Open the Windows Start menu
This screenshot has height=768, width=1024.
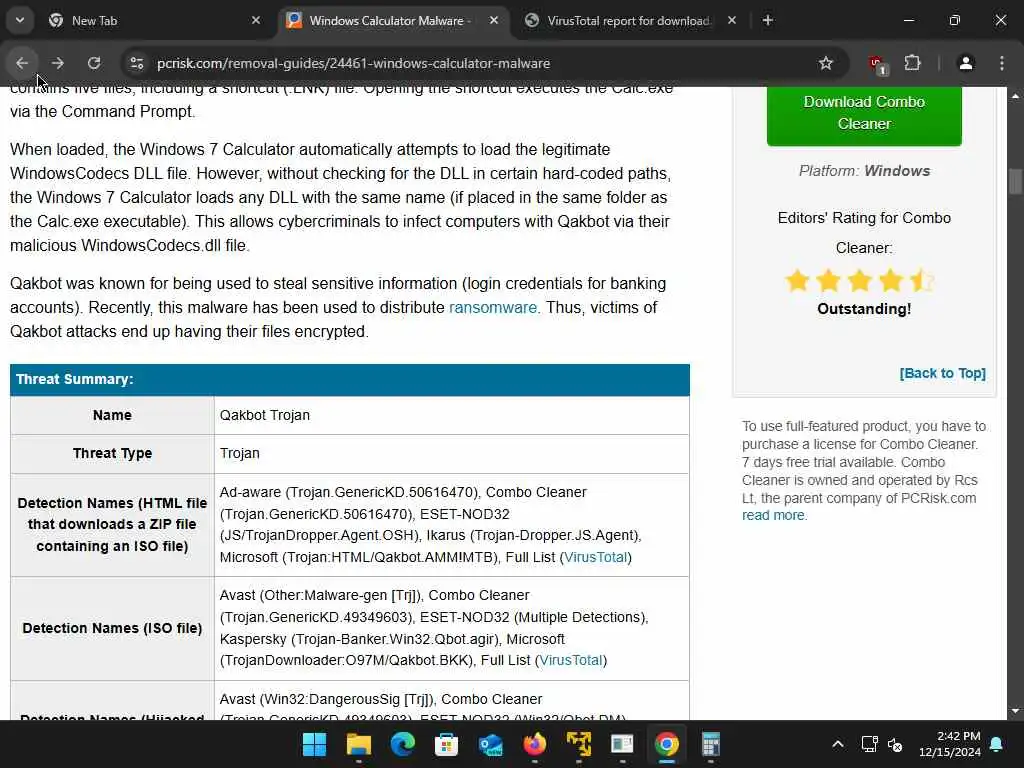(314, 744)
